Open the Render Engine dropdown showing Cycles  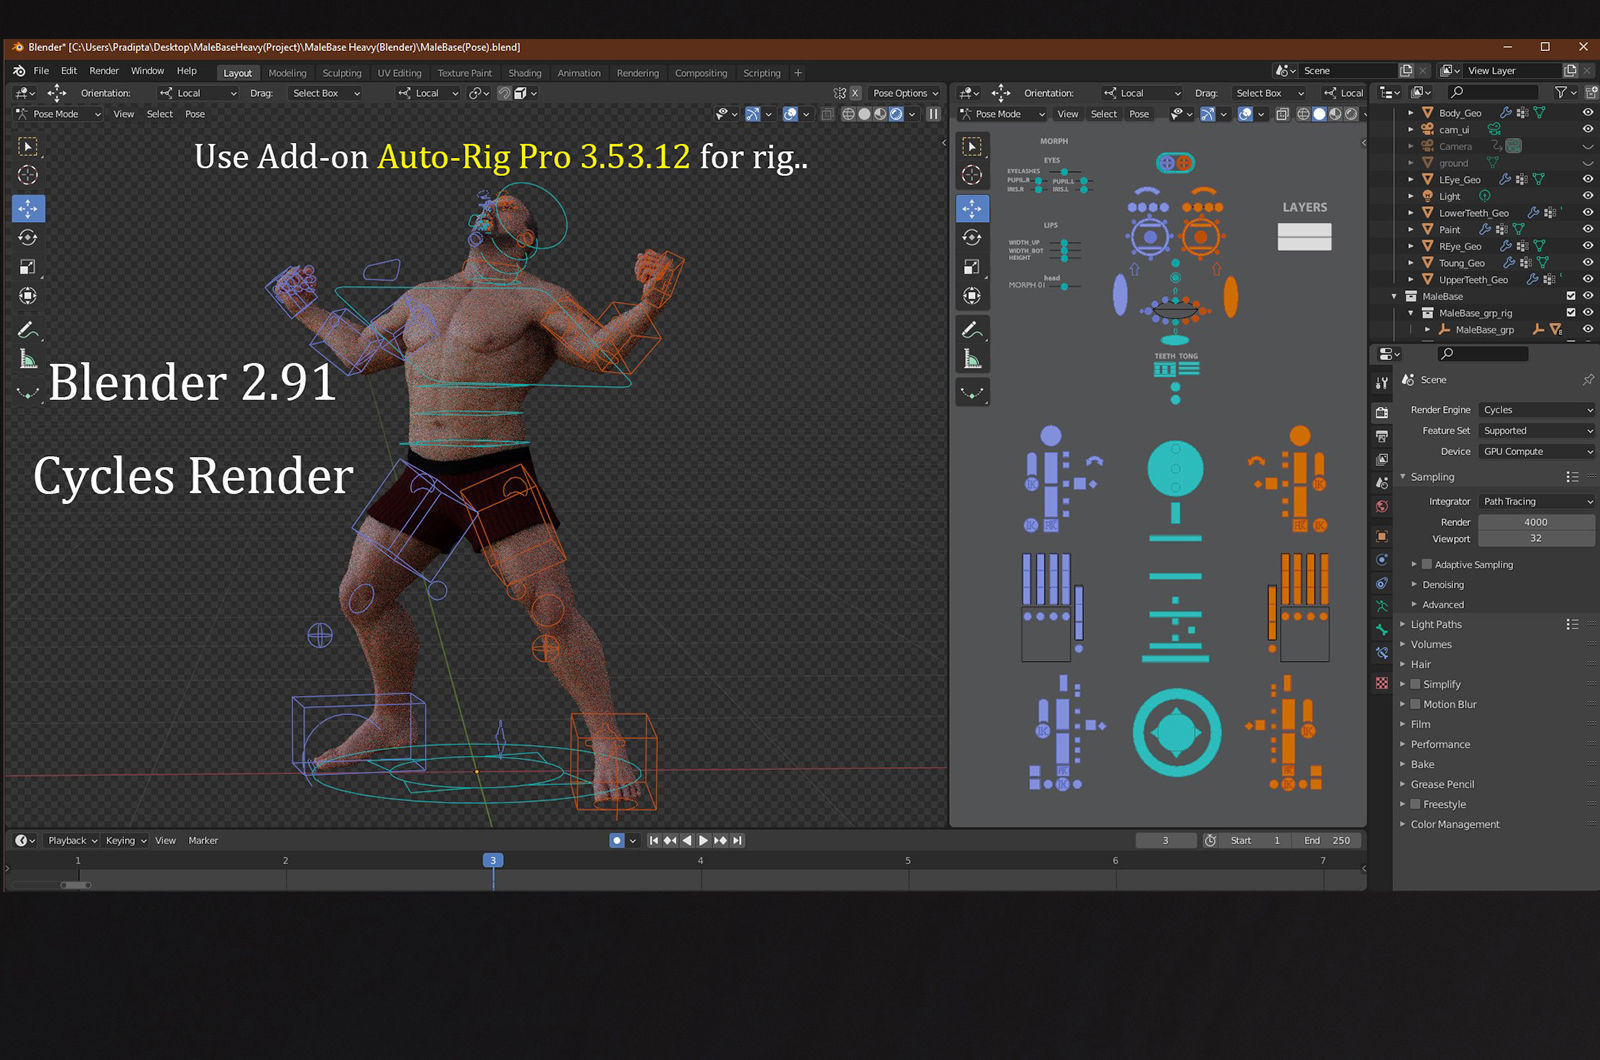click(x=1537, y=410)
